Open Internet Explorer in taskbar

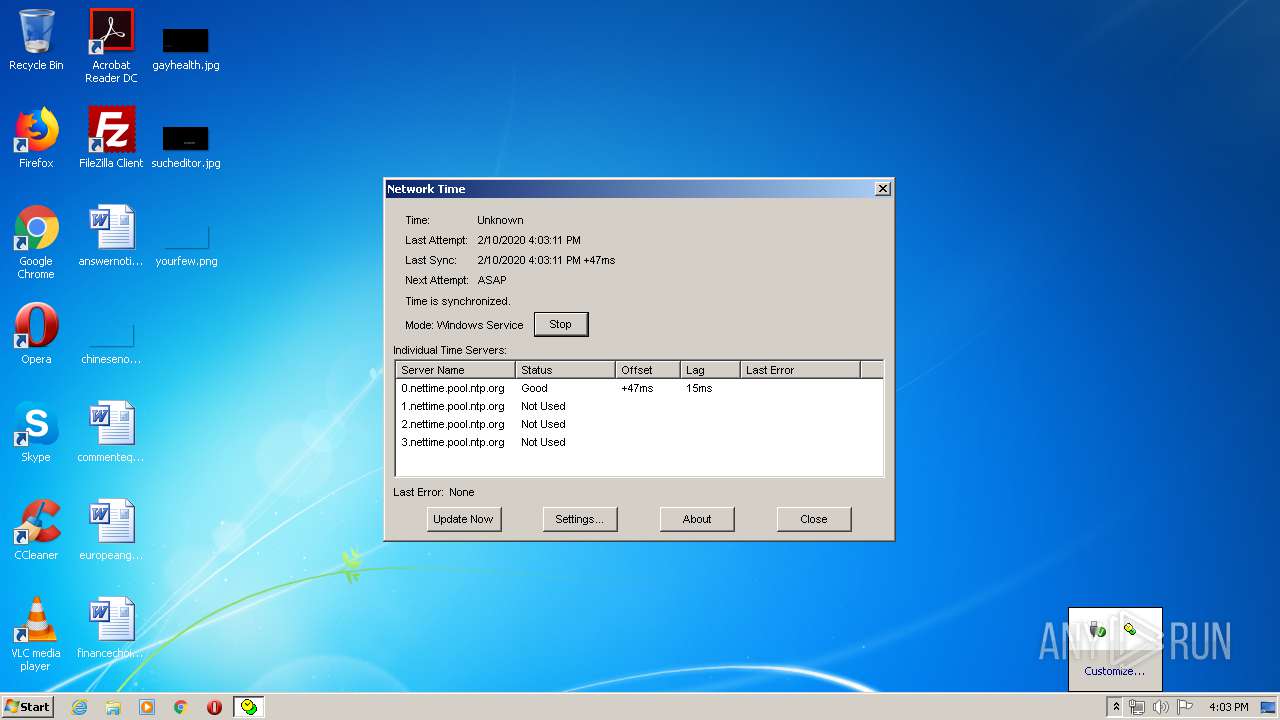click(x=79, y=707)
